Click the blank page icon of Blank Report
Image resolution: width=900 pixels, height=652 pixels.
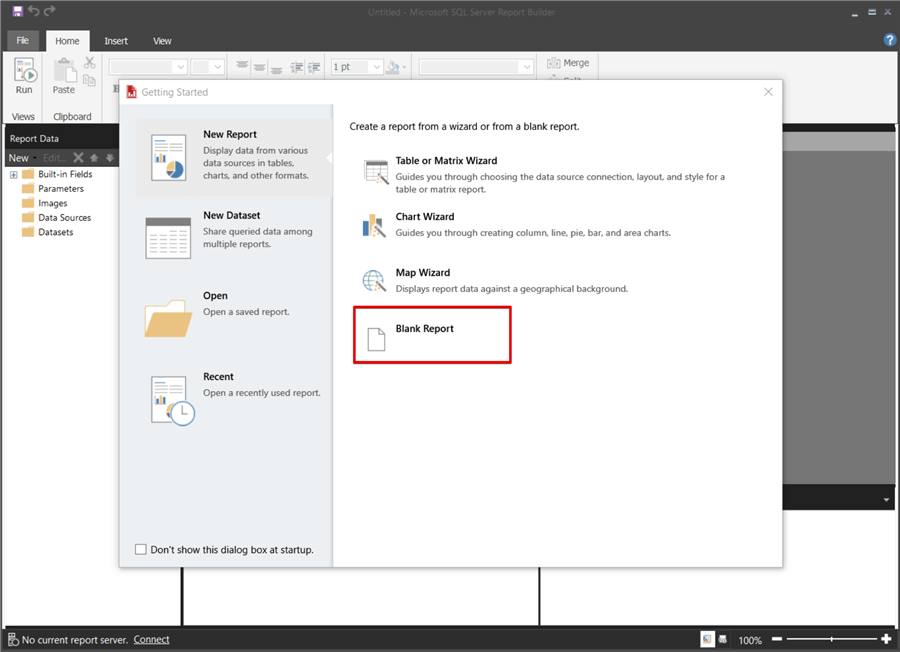click(x=377, y=339)
